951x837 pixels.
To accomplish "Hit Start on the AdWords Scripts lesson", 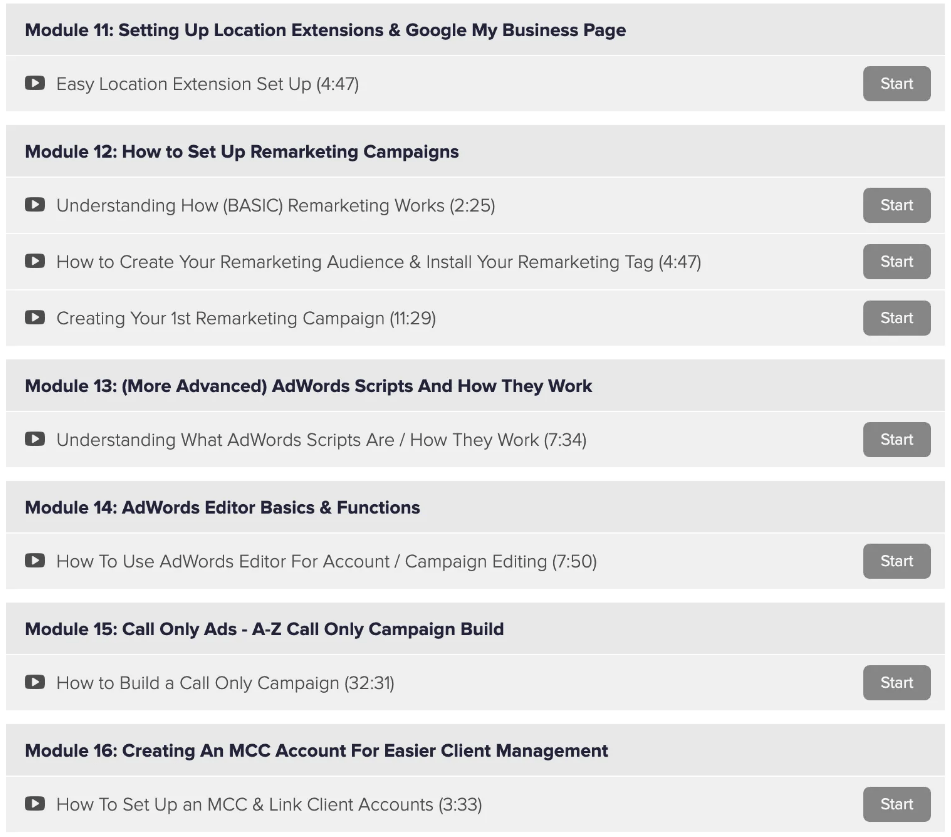I will 896,439.
